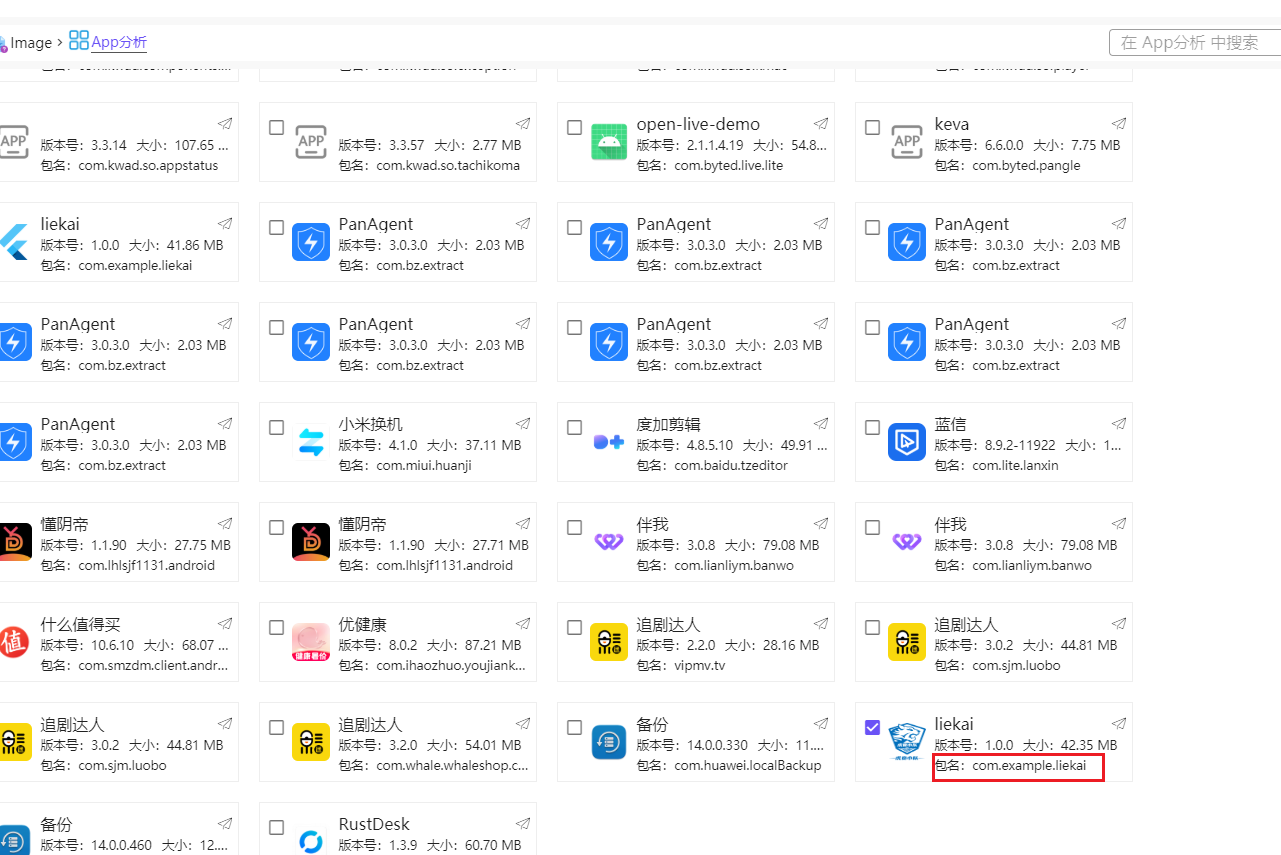
Task: Click the 小米换机 app name
Action: [371, 424]
